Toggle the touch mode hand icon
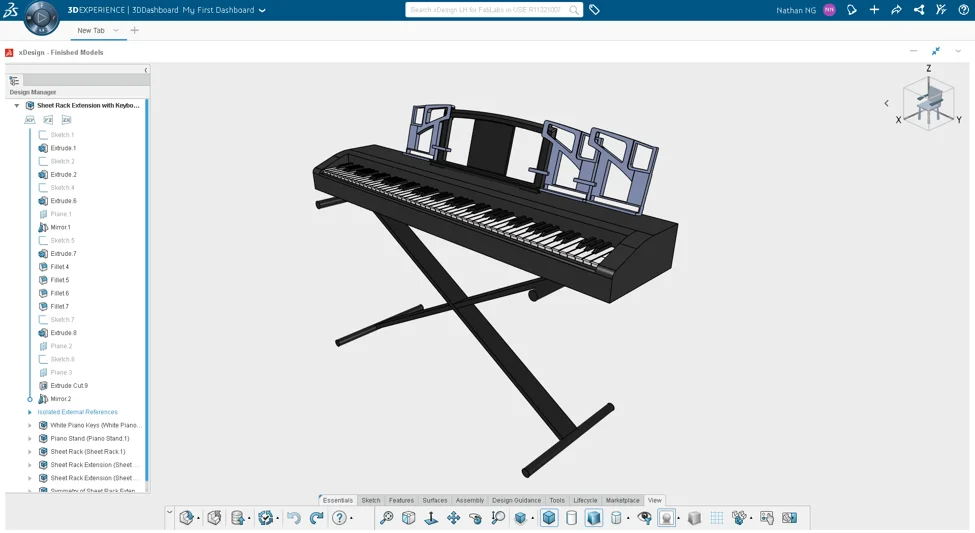The image size is (975, 533). pyautogui.click(x=767, y=517)
